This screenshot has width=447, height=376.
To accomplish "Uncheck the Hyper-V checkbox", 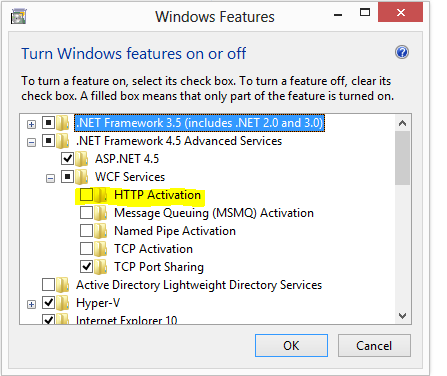I will [x=48, y=303].
